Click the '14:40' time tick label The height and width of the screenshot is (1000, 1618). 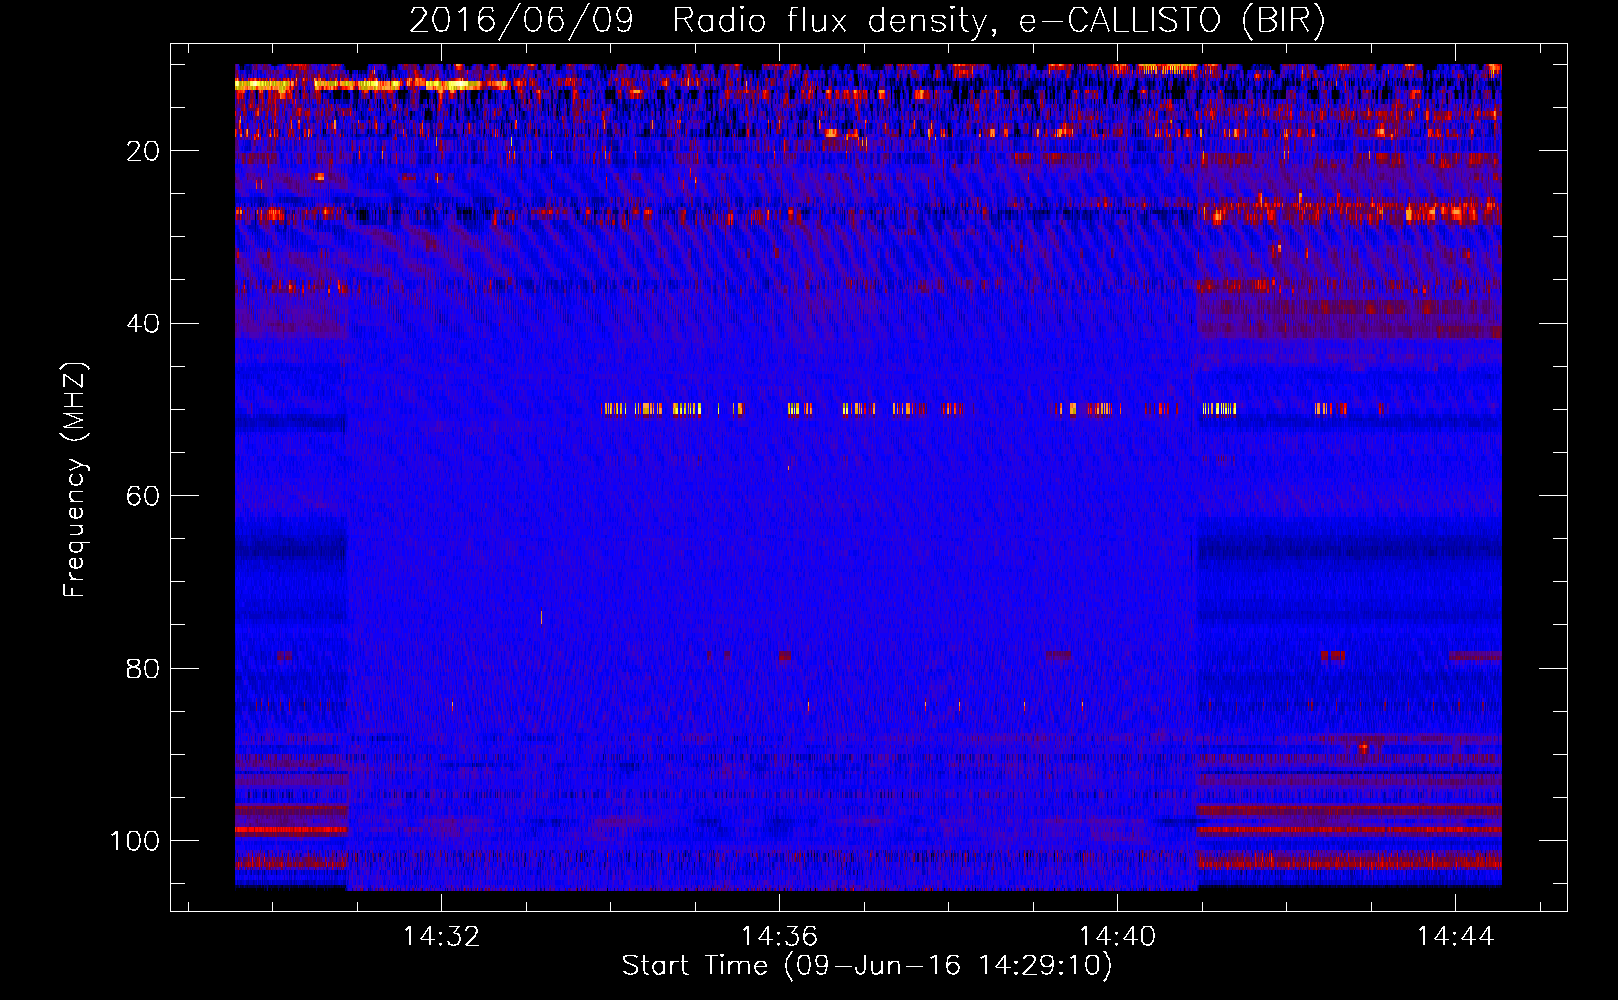pos(1117,937)
